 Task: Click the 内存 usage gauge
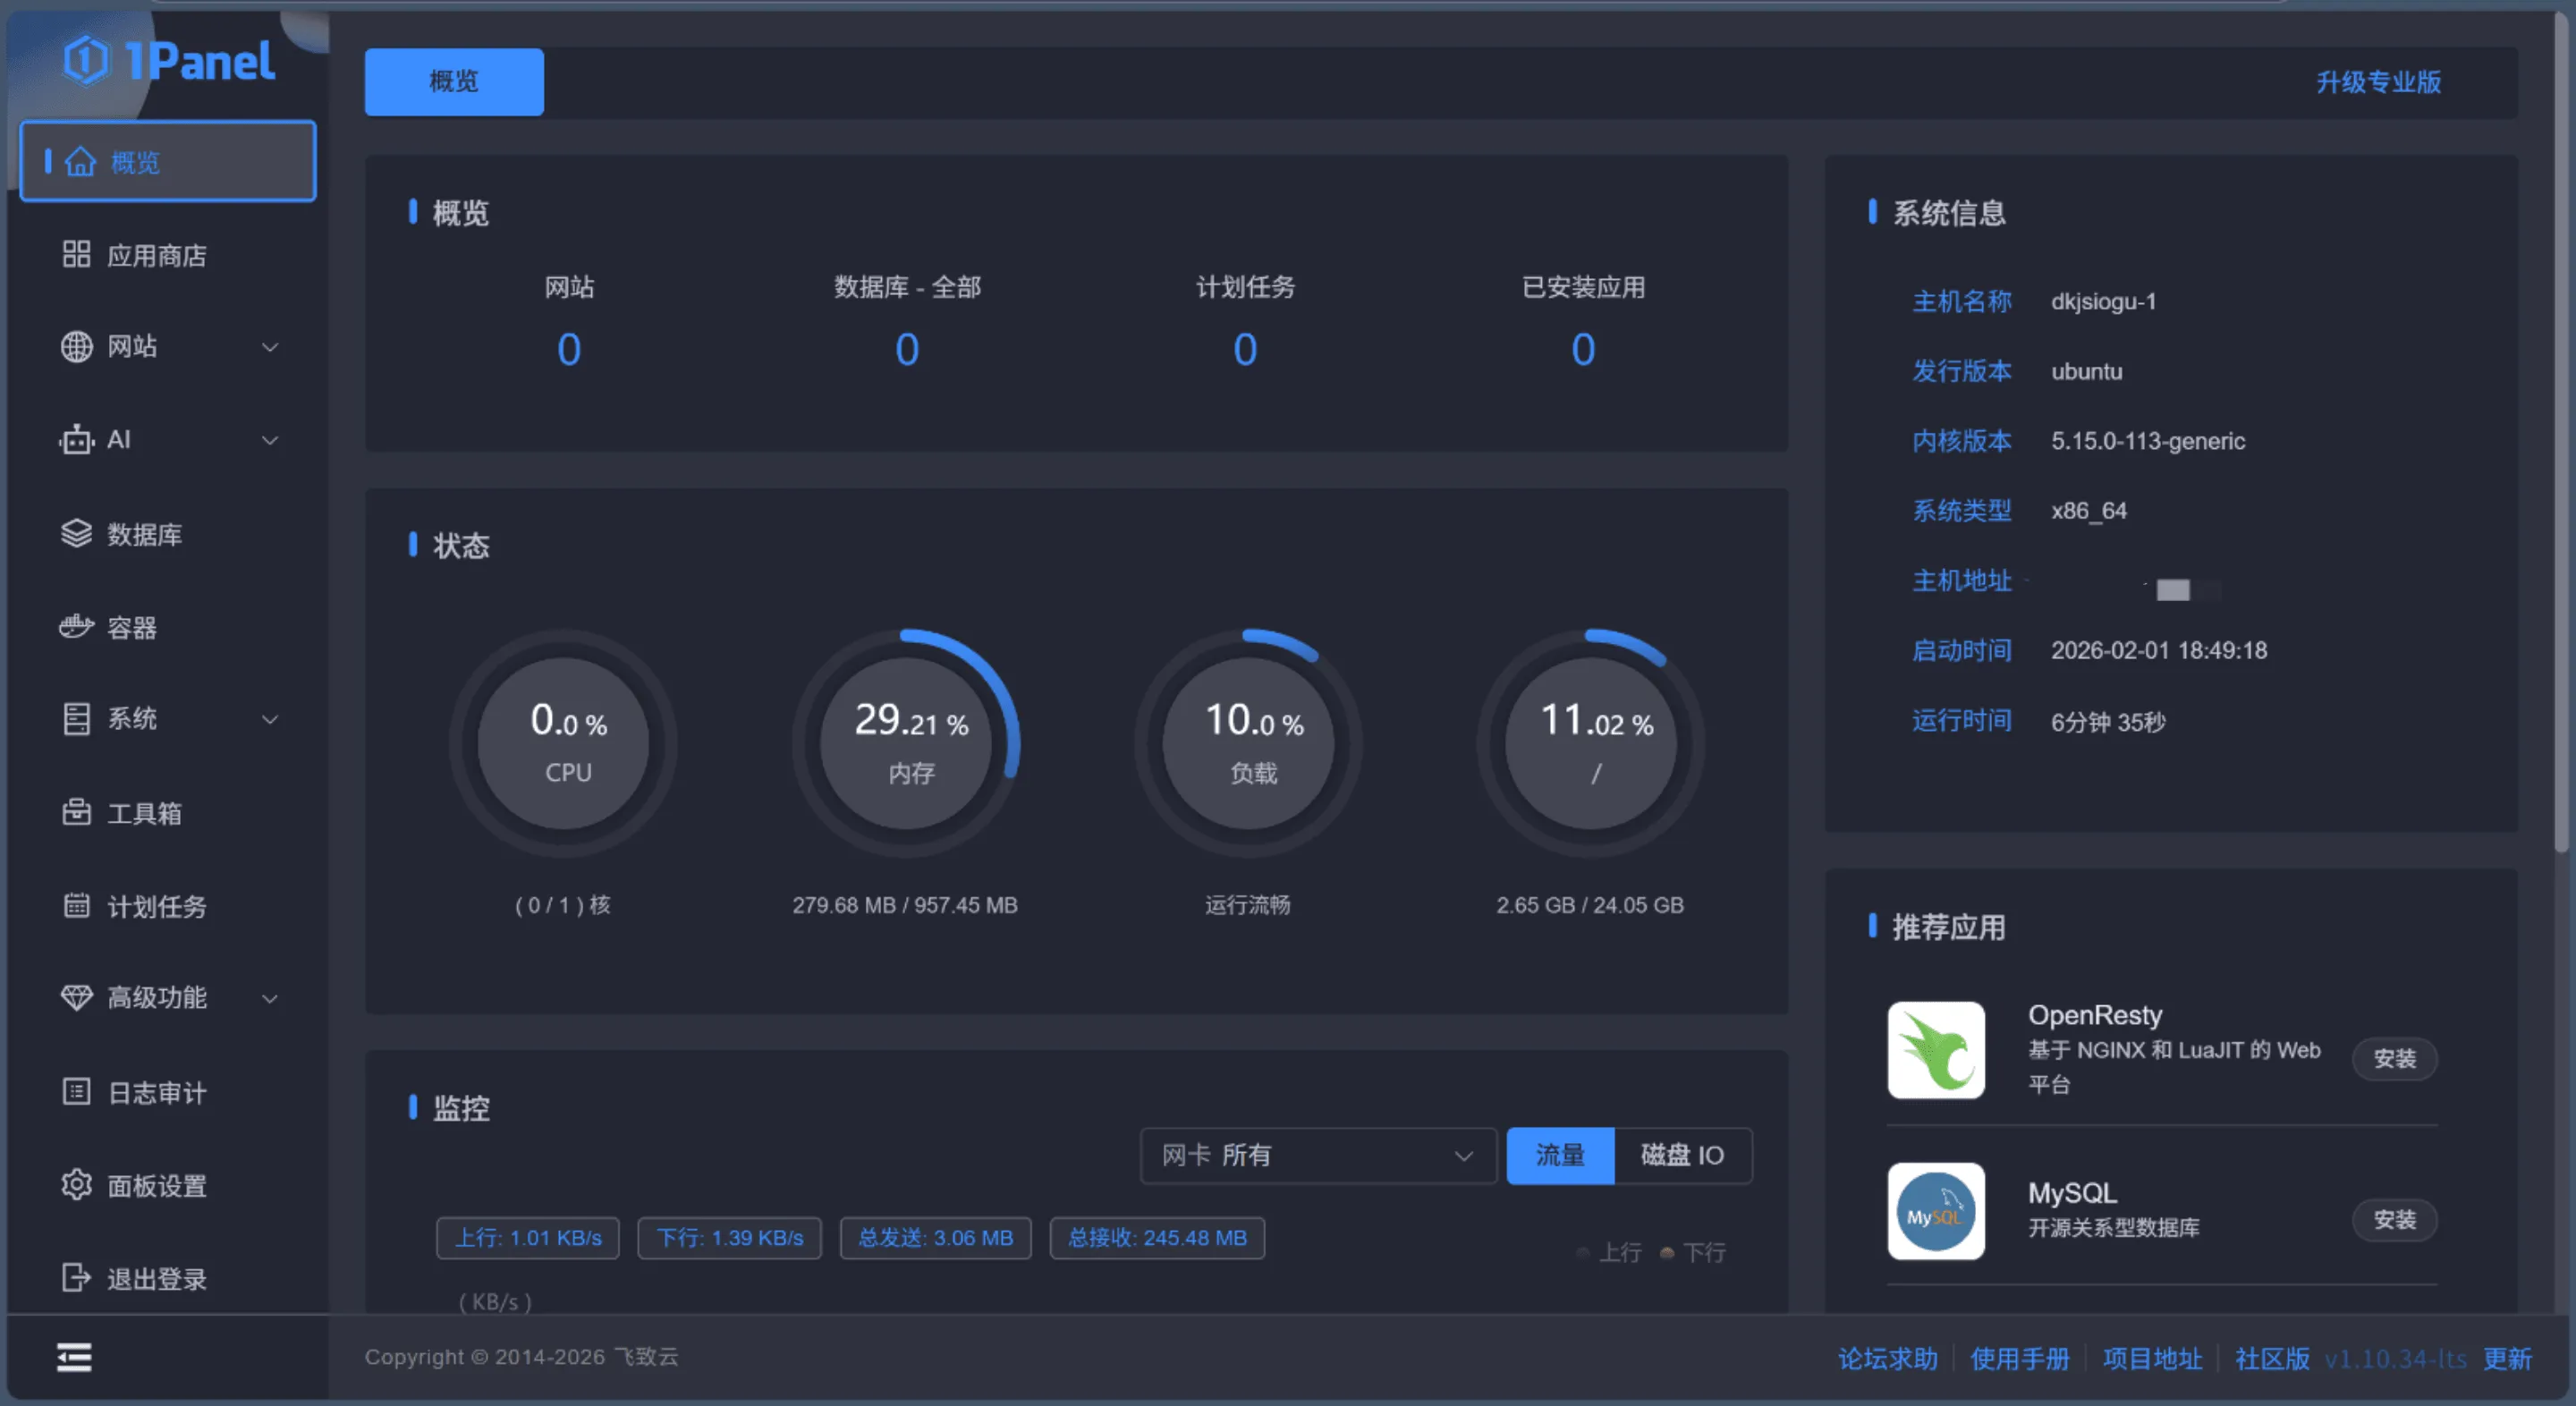[906, 743]
